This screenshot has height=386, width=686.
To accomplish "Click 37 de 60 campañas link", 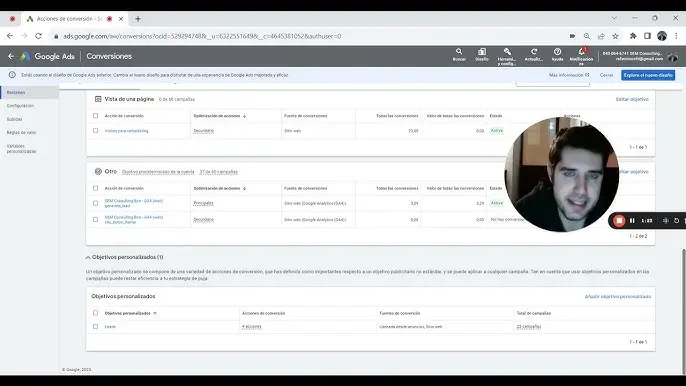I will coord(219,172).
